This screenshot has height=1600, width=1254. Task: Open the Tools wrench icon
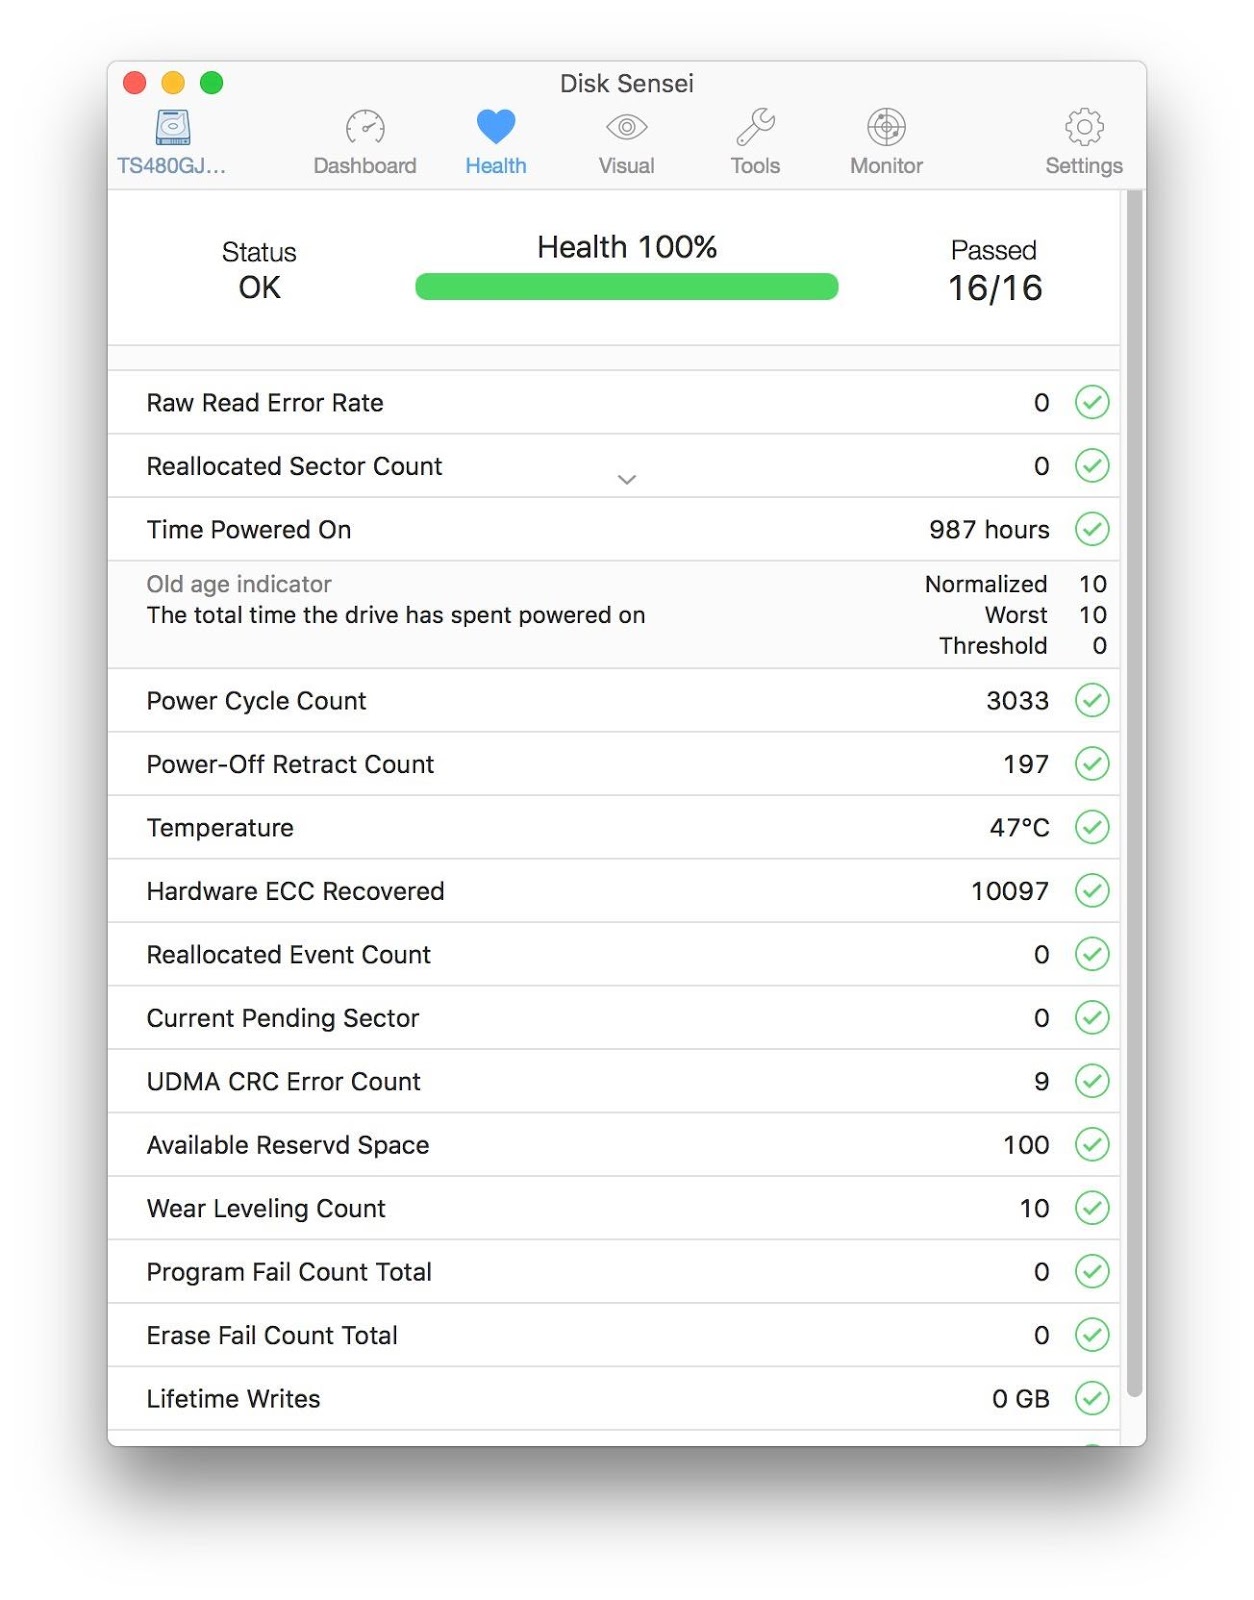coord(755,127)
